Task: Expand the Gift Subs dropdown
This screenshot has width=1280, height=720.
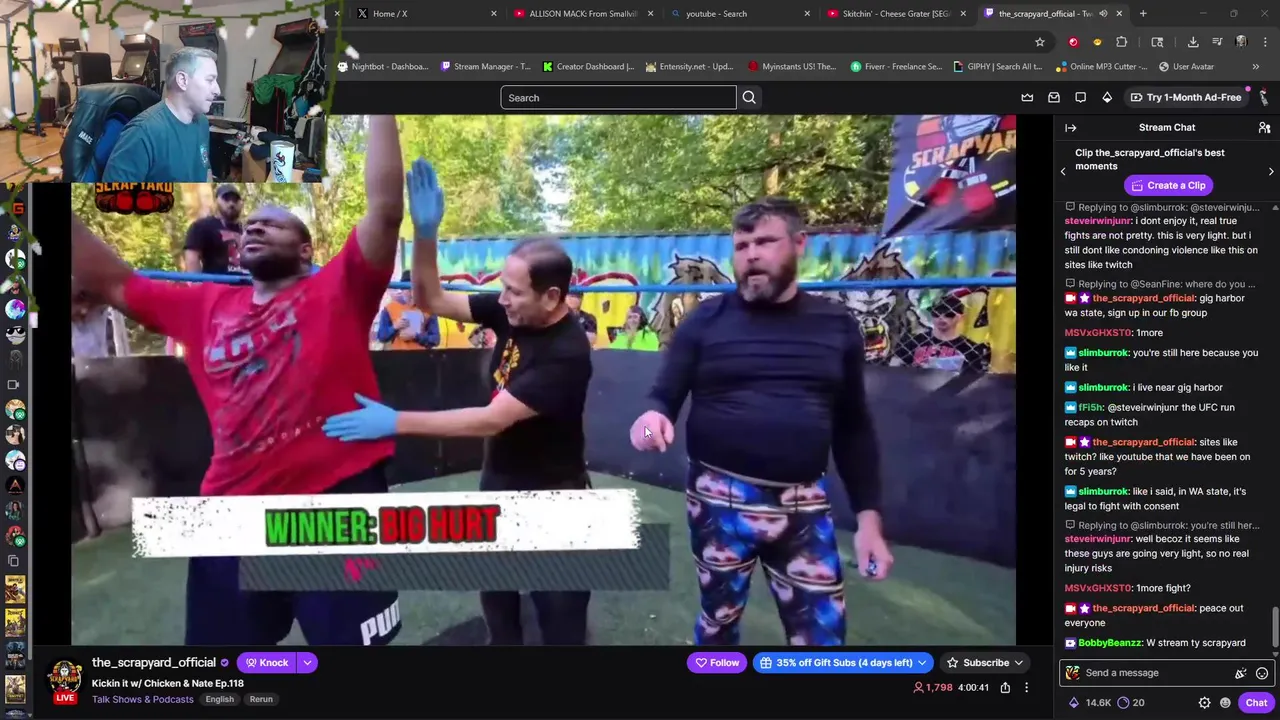Action: tap(922, 662)
